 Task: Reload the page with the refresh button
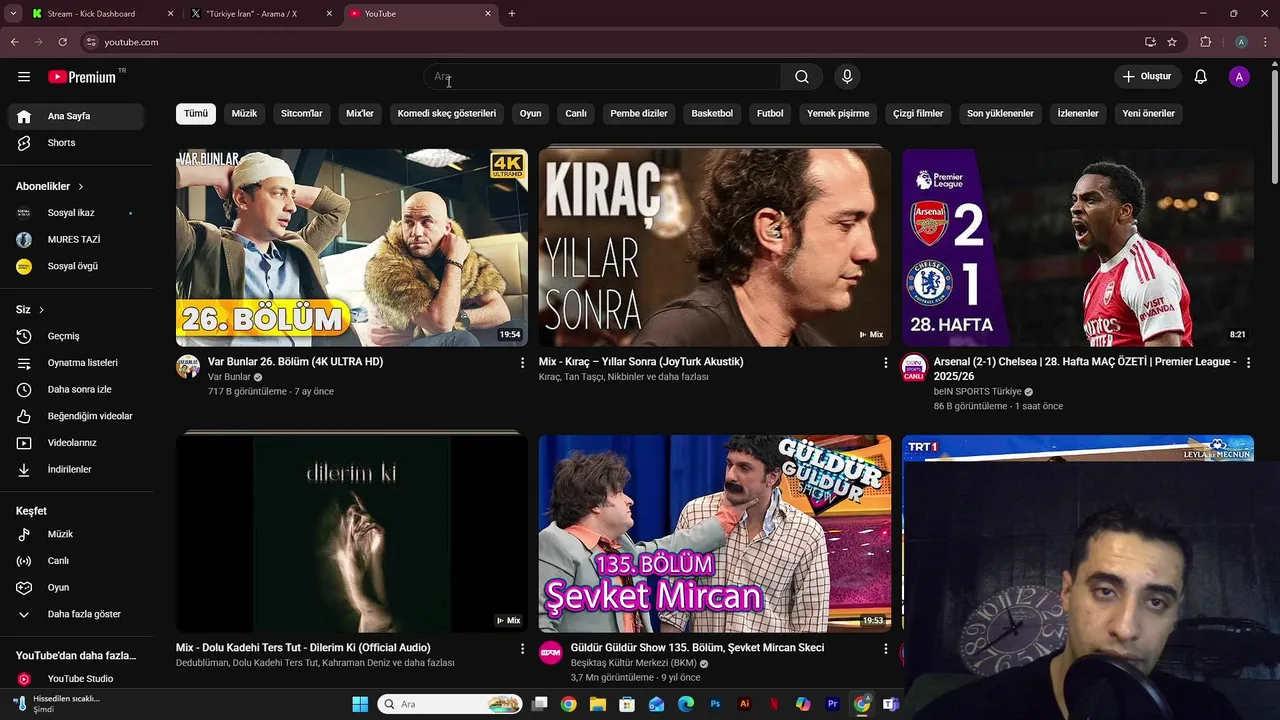coord(62,42)
